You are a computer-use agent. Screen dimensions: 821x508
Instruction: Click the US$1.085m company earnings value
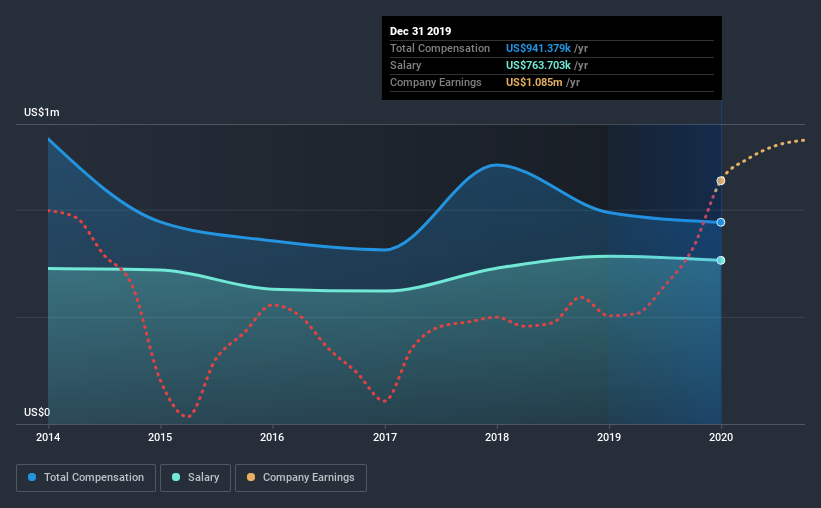[534, 83]
